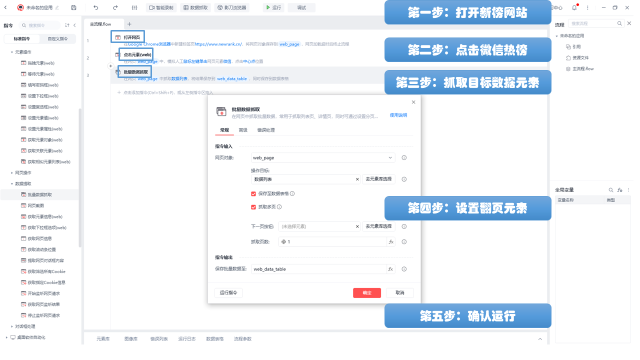Image resolution: width=640 pixels, height=360 pixels.
Task: Undo the last action
Action: tap(96, 7)
